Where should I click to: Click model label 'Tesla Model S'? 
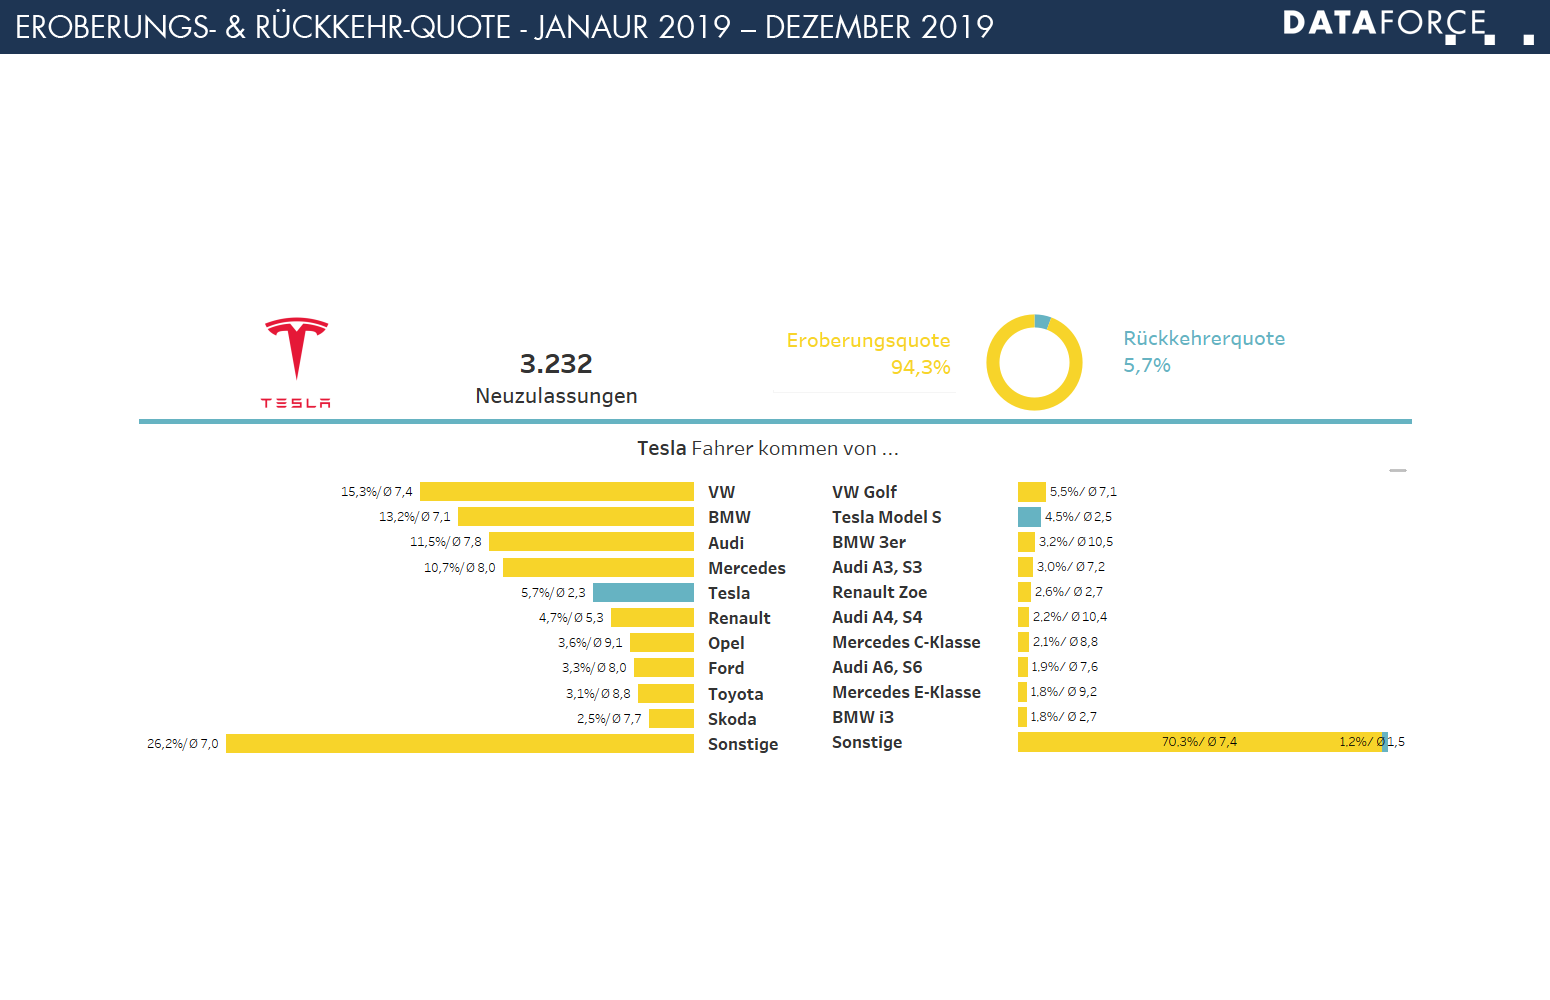(887, 517)
